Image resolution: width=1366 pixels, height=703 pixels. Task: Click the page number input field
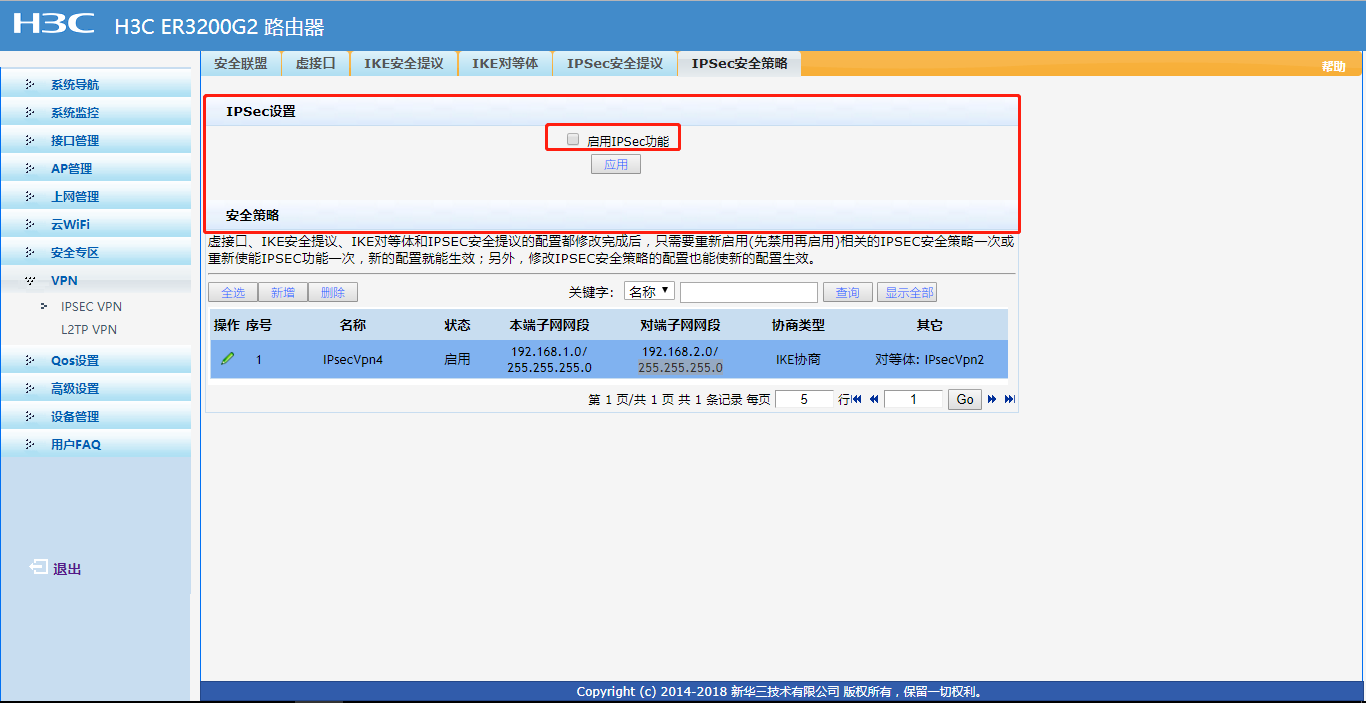pyautogui.click(x=913, y=399)
